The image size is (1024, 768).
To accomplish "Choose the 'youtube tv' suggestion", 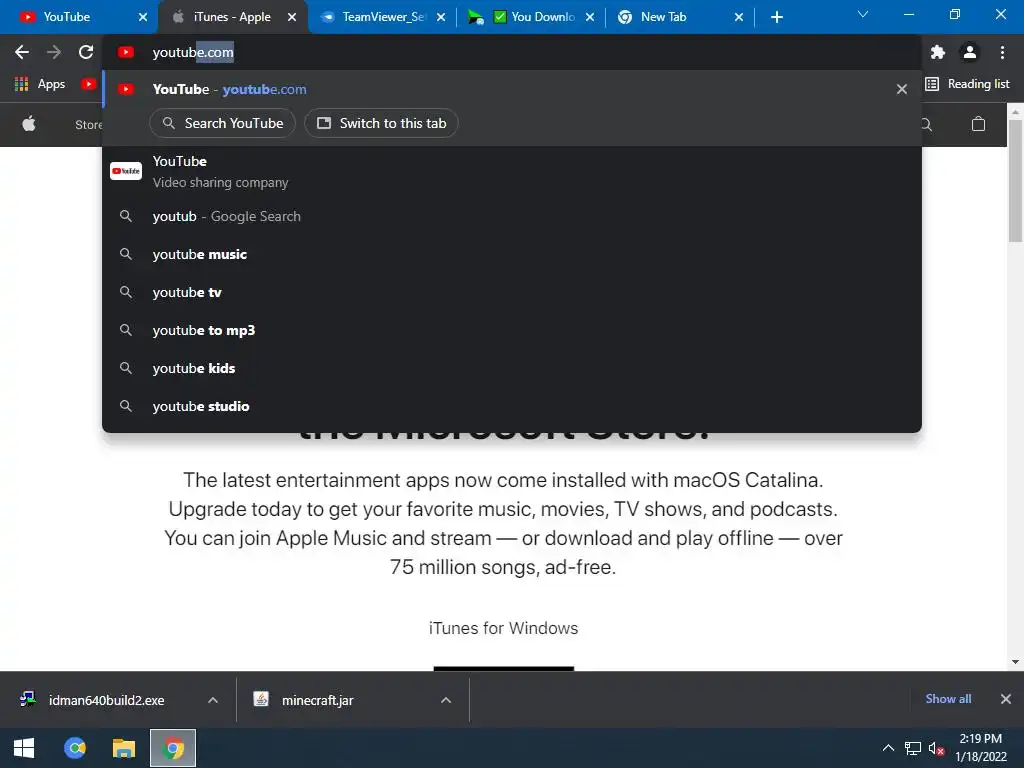I will (x=512, y=292).
